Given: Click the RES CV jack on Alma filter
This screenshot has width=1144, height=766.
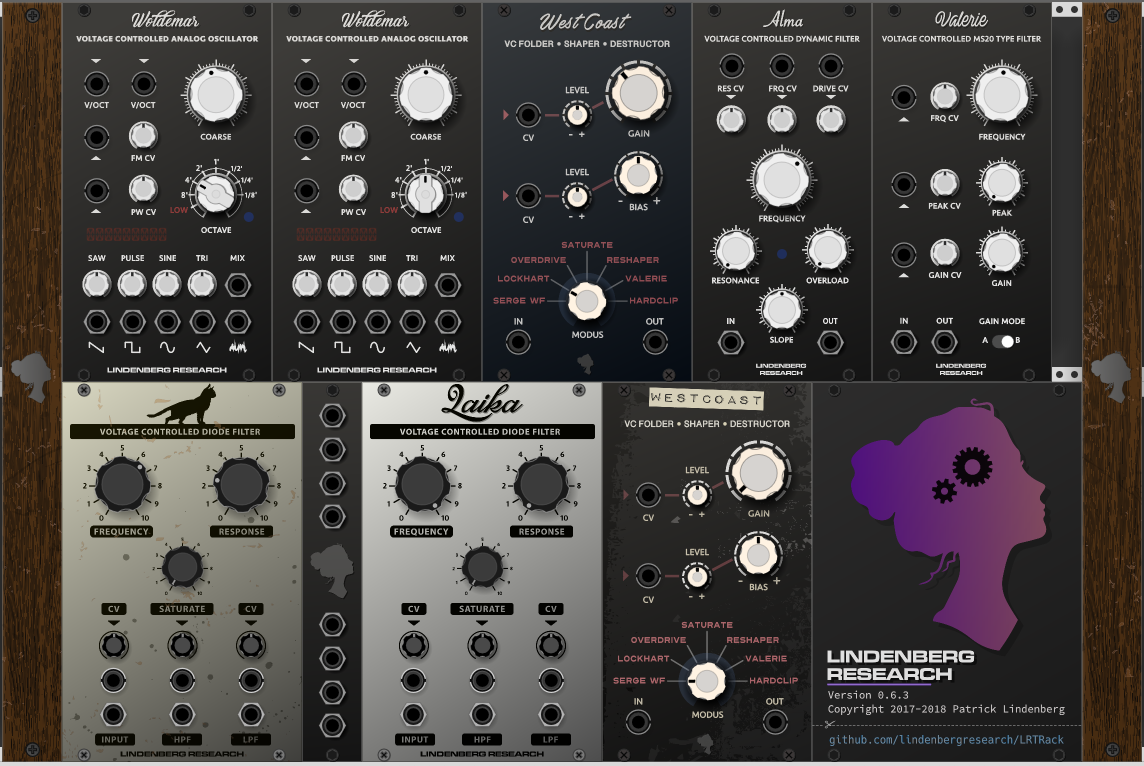Looking at the screenshot, I should point(731,66).
